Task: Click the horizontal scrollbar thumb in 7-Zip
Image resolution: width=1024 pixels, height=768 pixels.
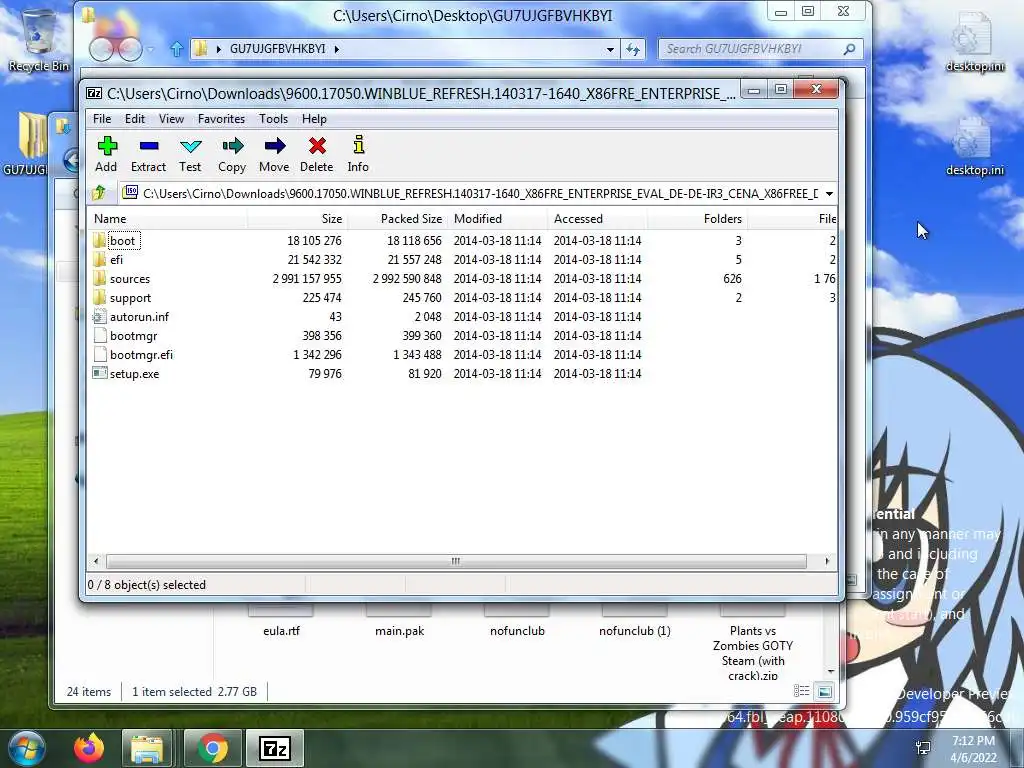Action: pyautogui.click(x=456, y=561)
